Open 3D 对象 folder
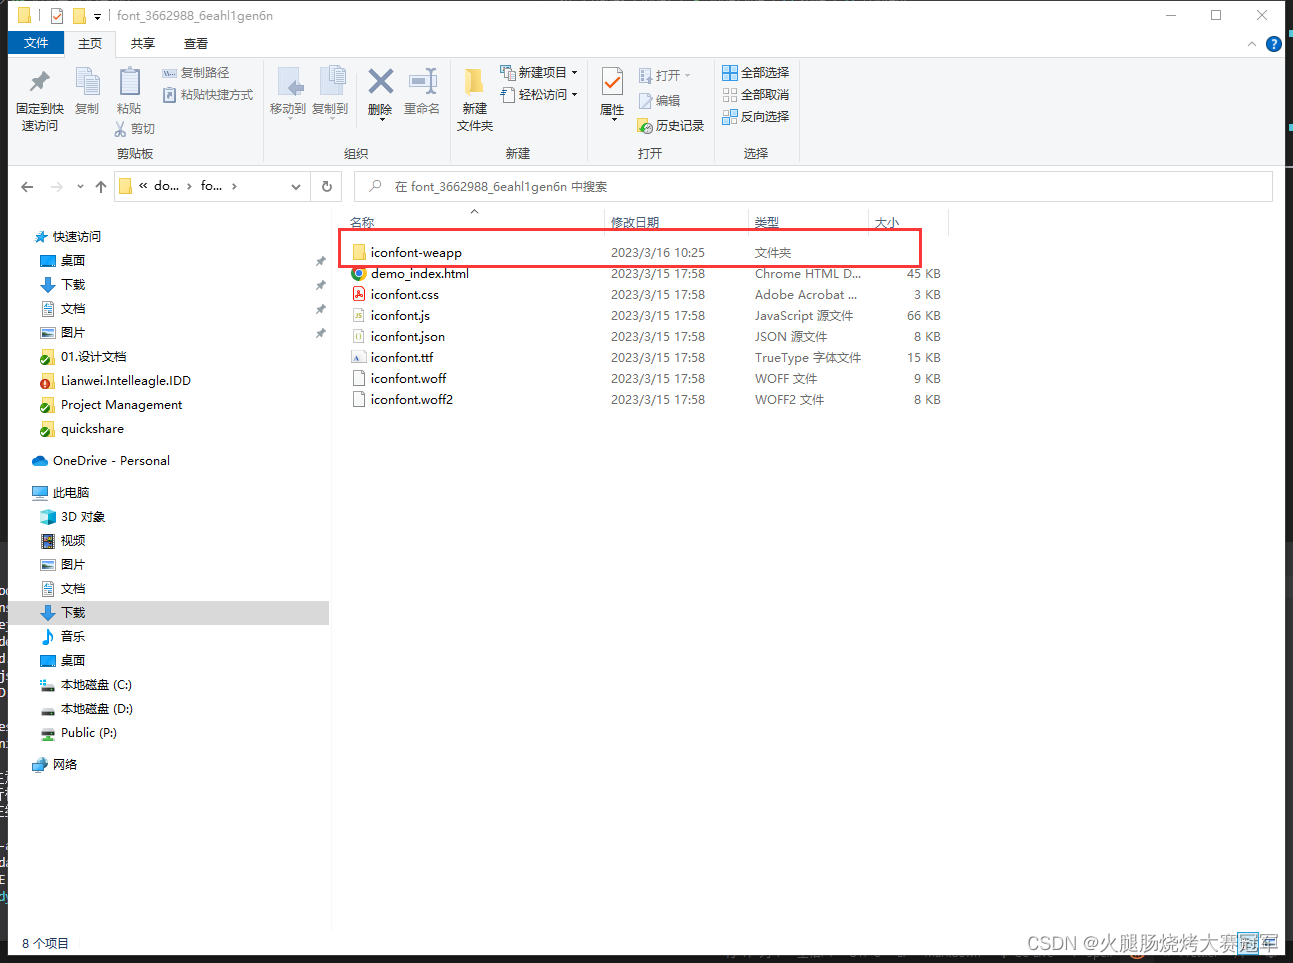This screenshot has width=1293, height=963. 82,517
